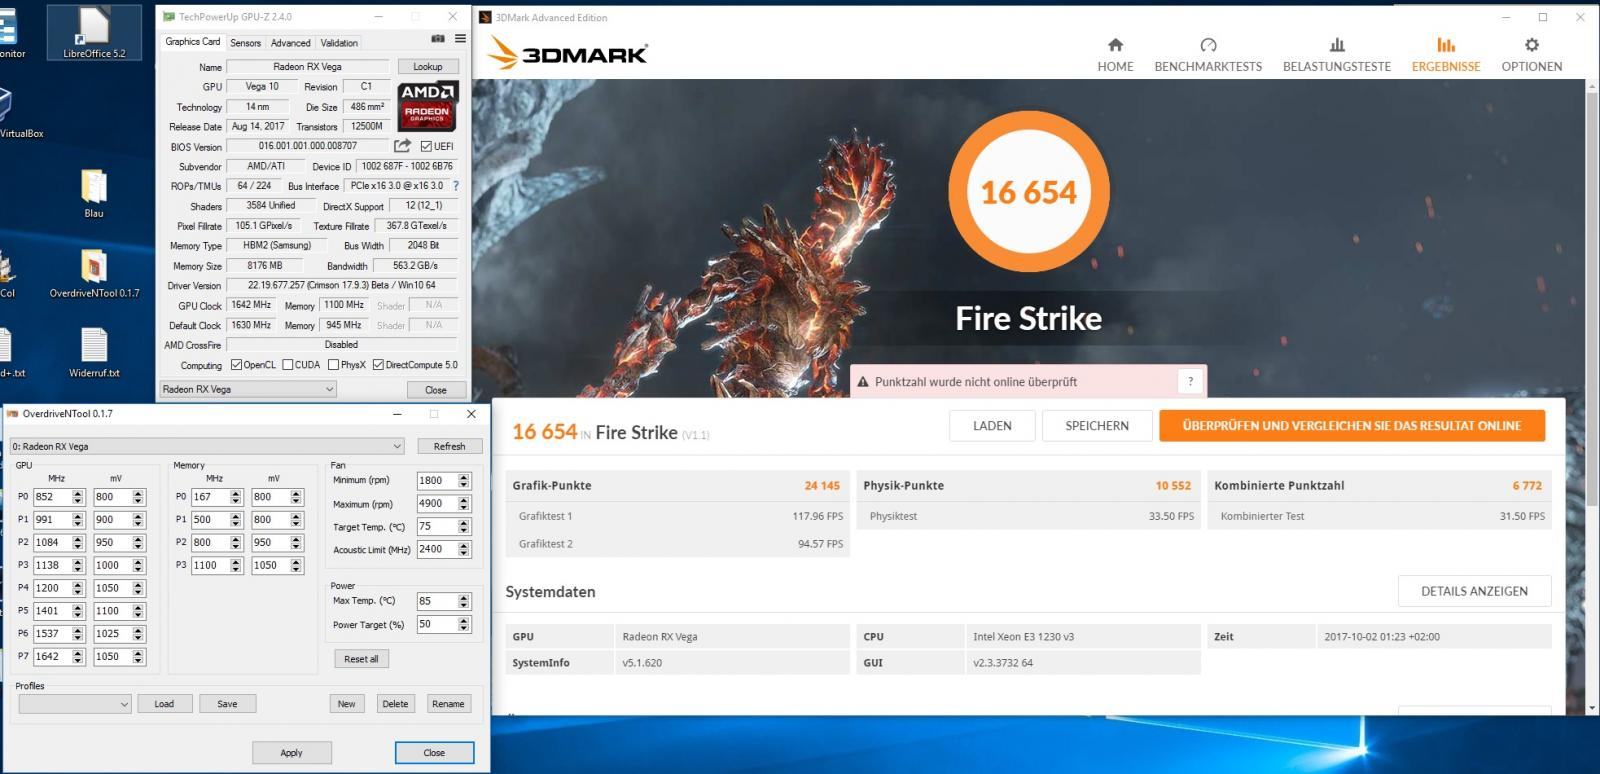1600x774 pixels.
Task: Switch to the Validation tab
Action: pos(339,43)
